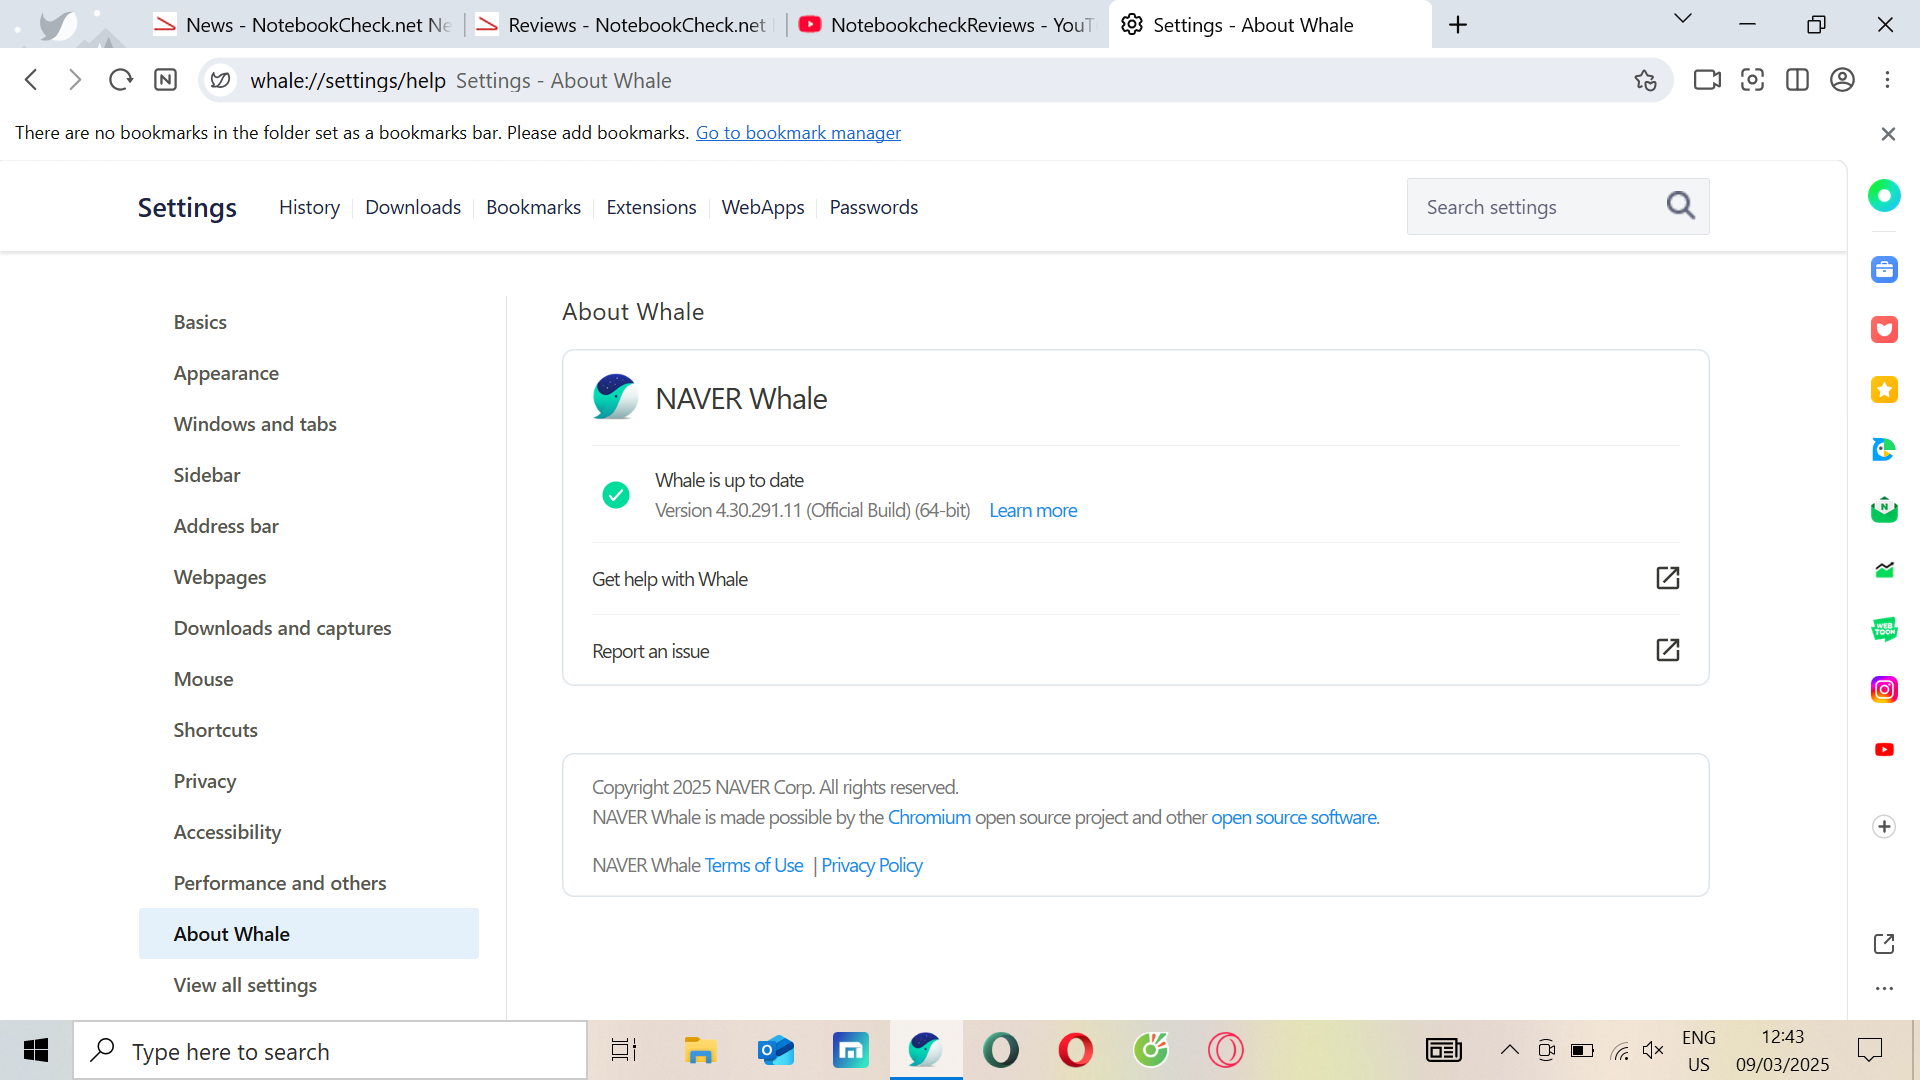The image size is (1920, 1080).
Task: Open the Chromium project link
Action: [x=929, y=817]
